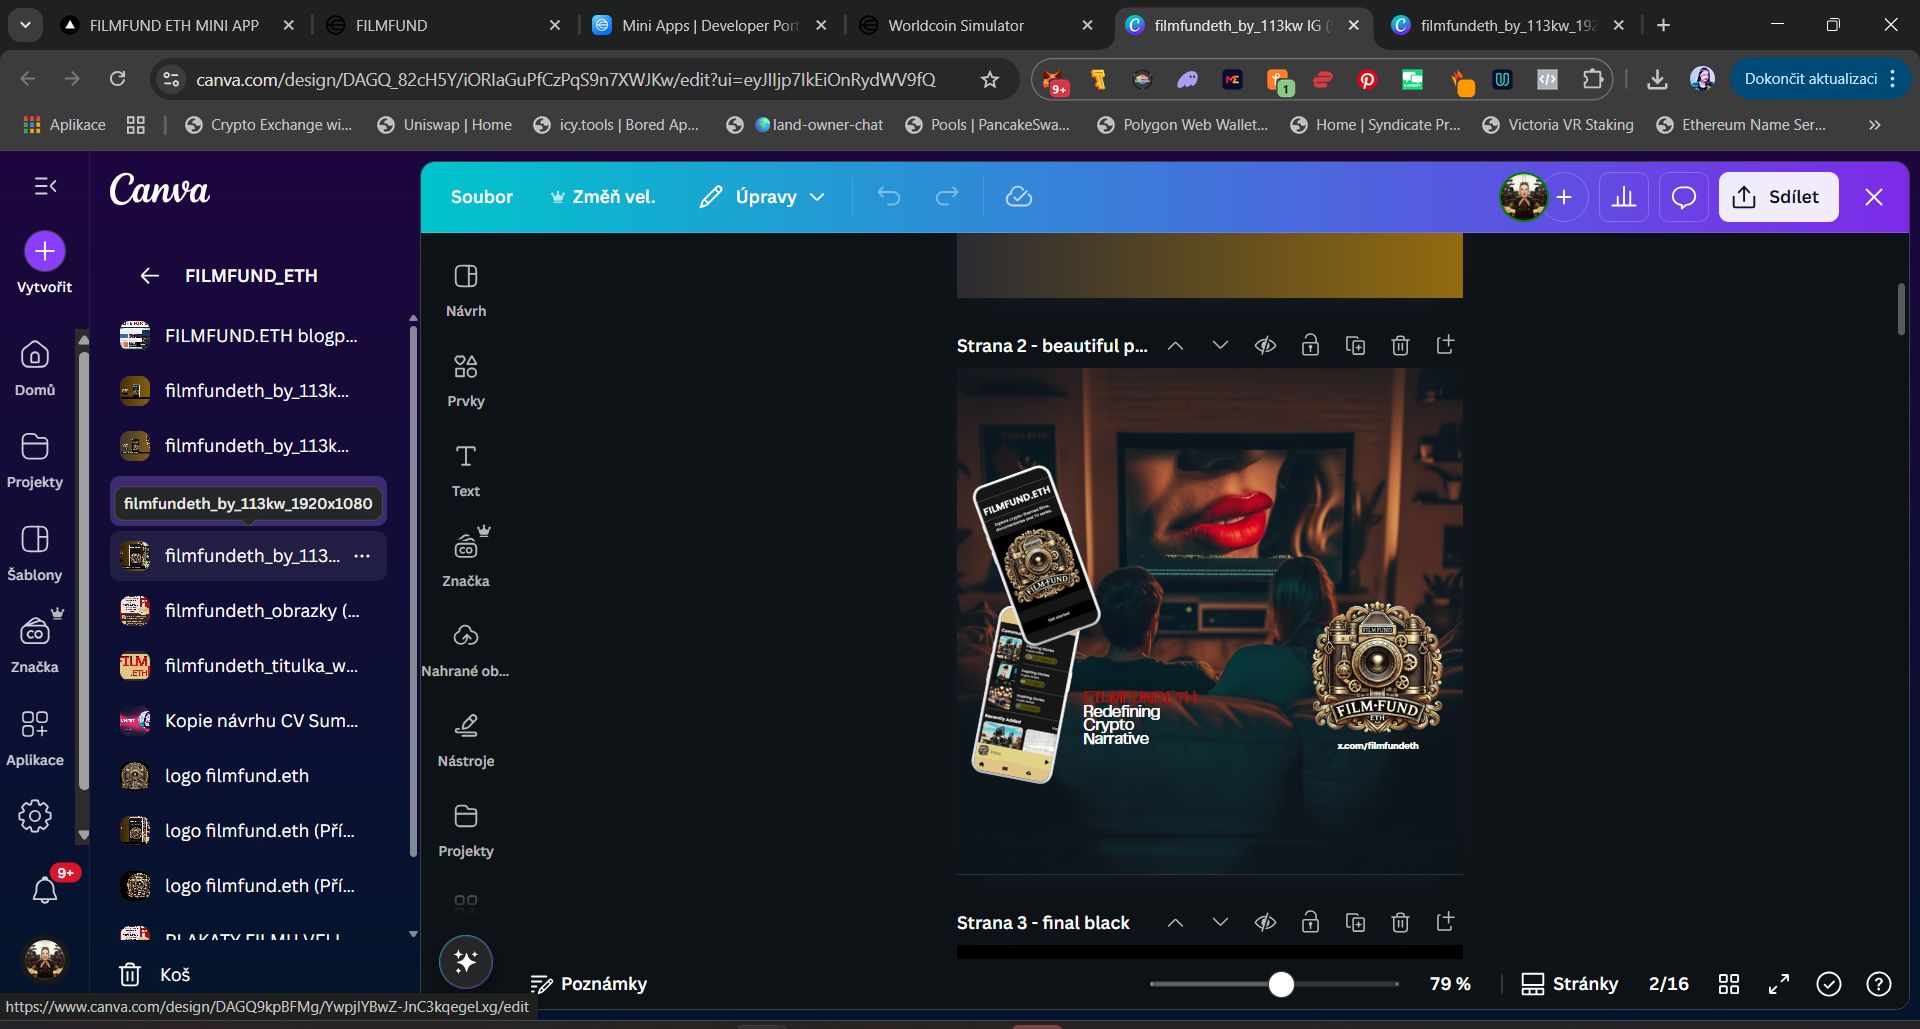Open Projekty in left navigation rail

[x=35, y=460]
